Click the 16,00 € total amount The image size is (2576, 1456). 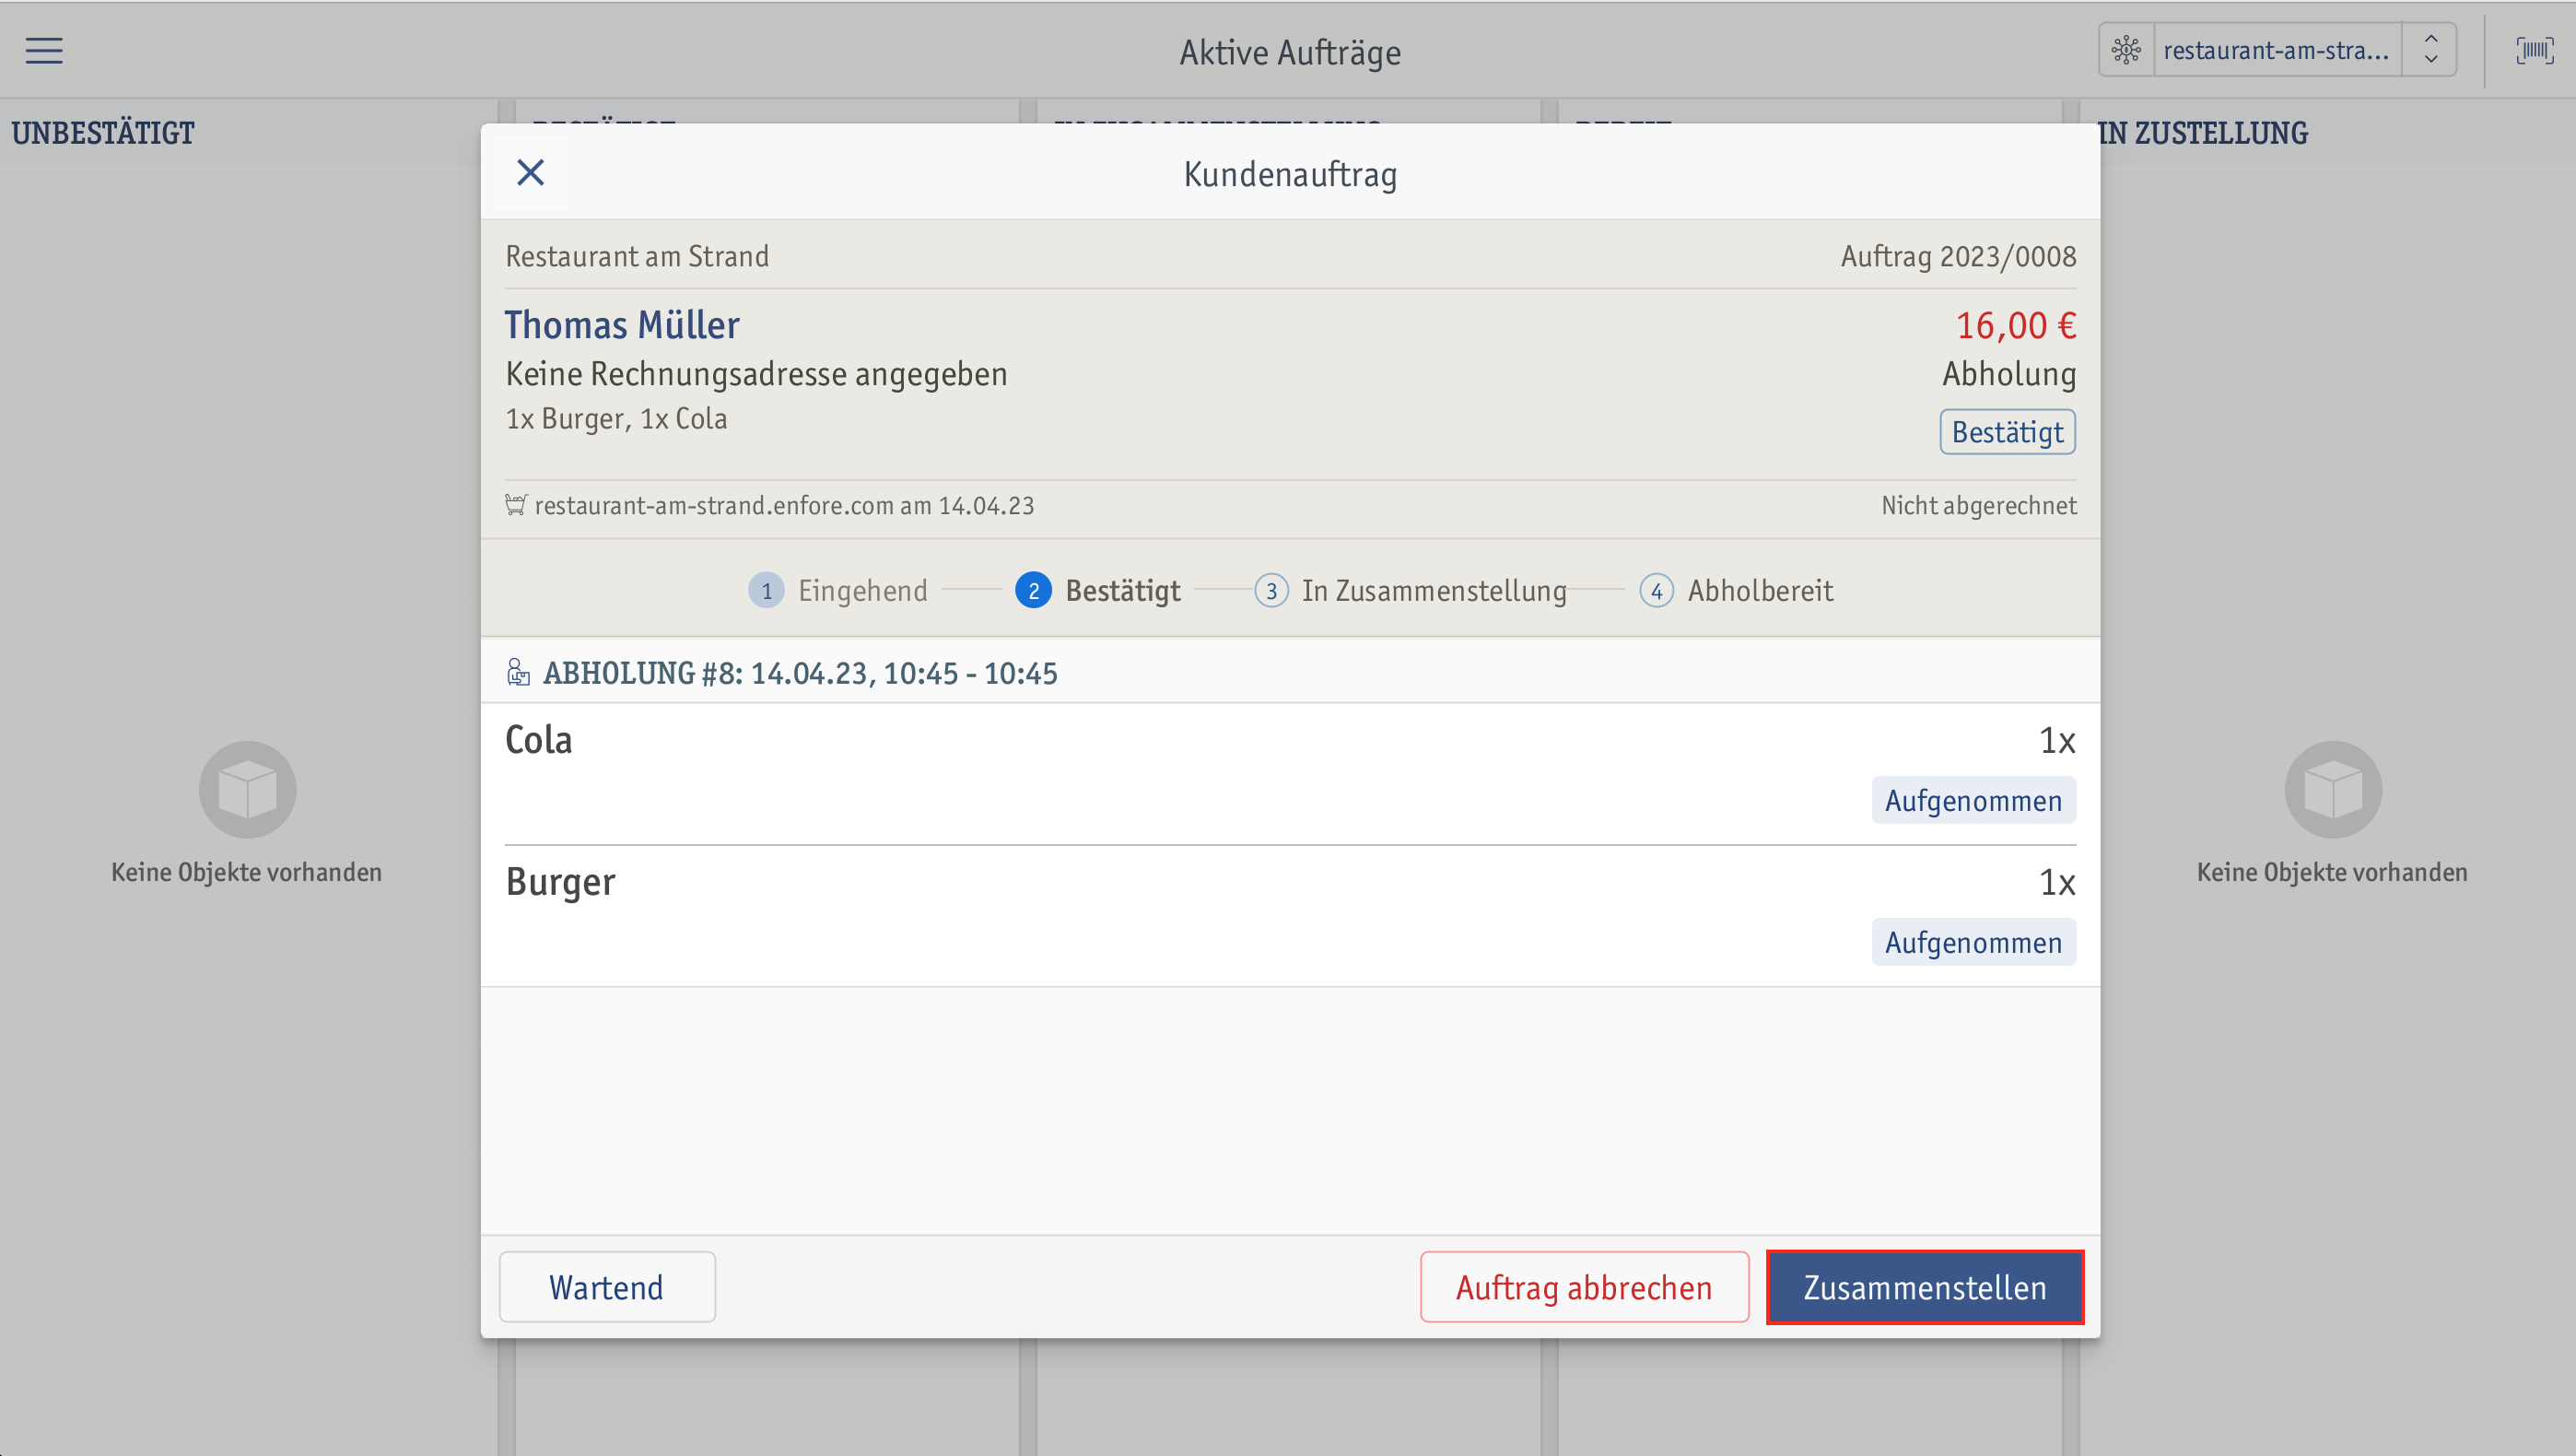coord(2016,326)
